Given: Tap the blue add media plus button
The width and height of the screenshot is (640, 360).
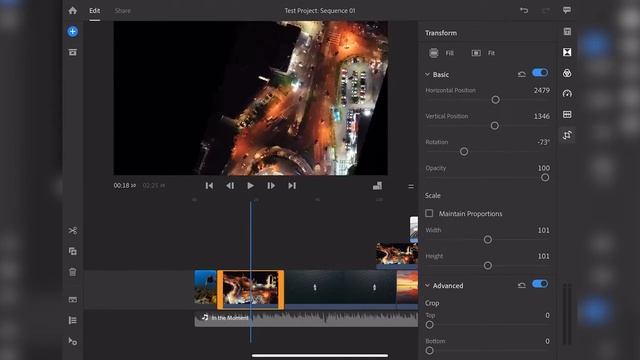Looking at the screenshot, I should point(73,31).
